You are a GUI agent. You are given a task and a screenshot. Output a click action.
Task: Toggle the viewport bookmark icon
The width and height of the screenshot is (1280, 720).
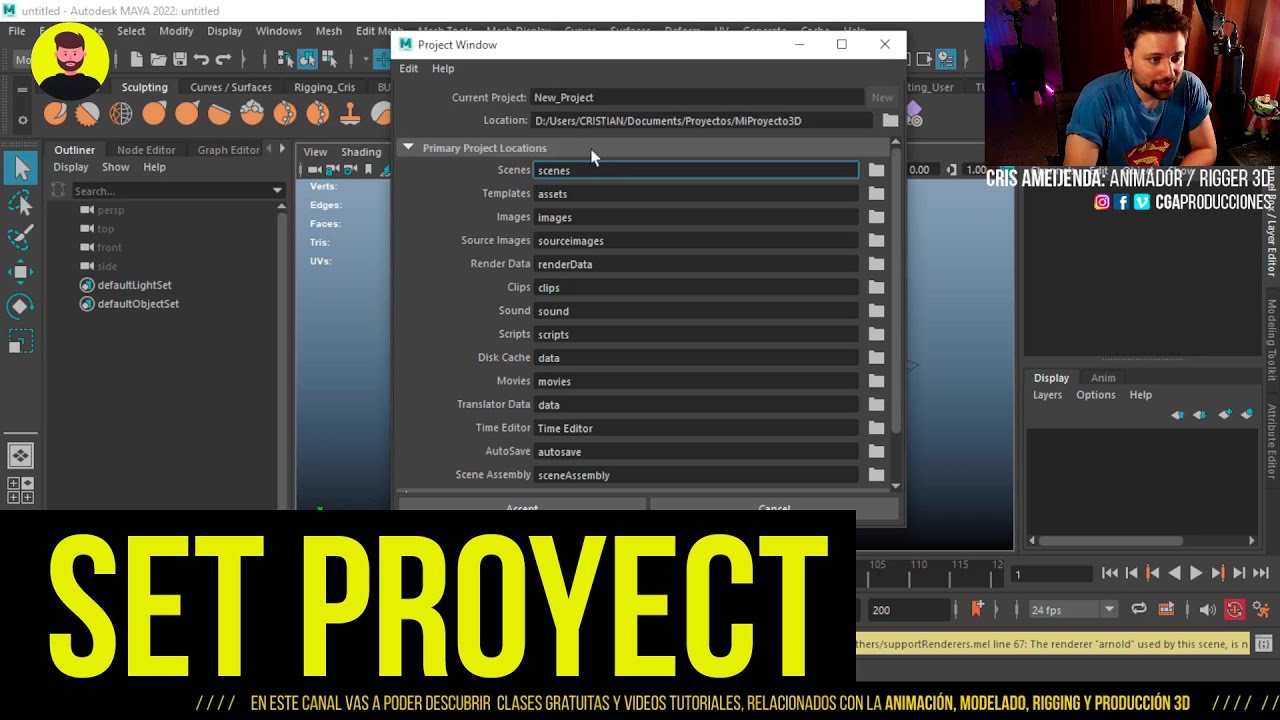(x=368, y=169)
